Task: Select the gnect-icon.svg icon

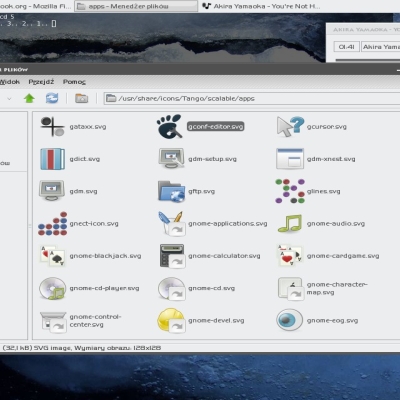Action: [53, 224]
